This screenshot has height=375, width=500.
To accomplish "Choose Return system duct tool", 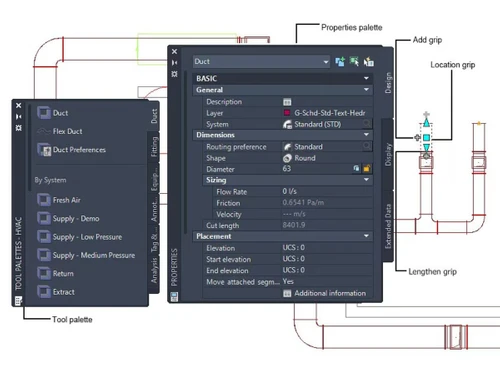I will tap(55, 273).
